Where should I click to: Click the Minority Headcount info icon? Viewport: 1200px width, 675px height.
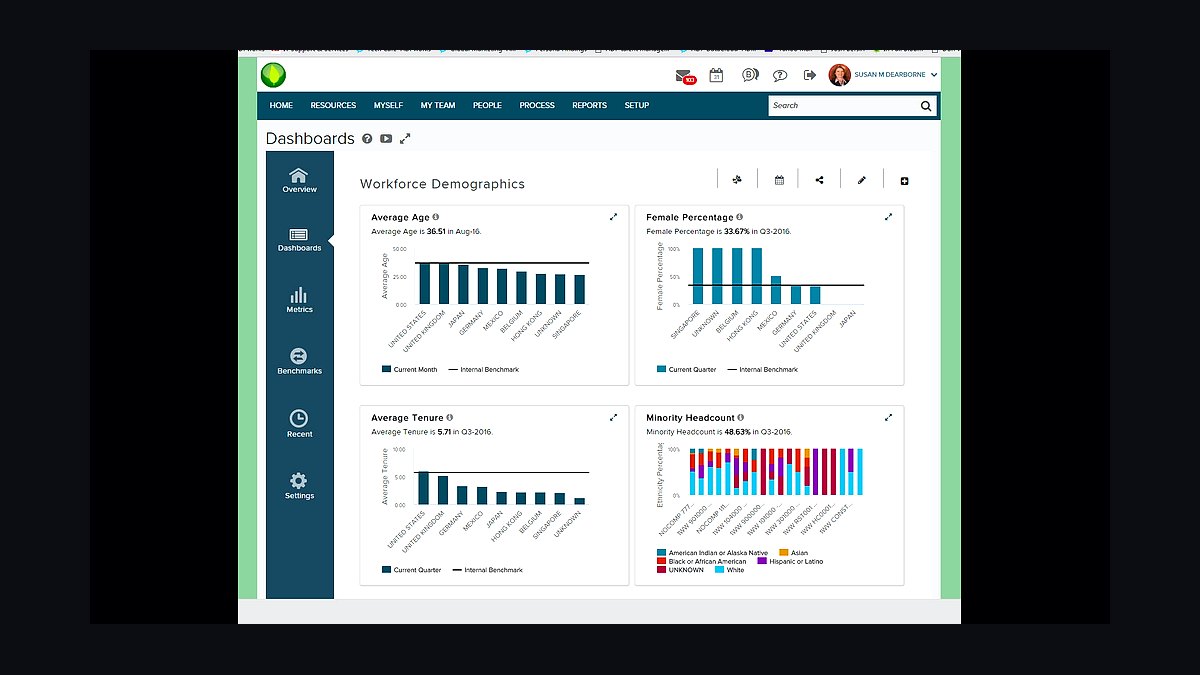coord(741,417)
